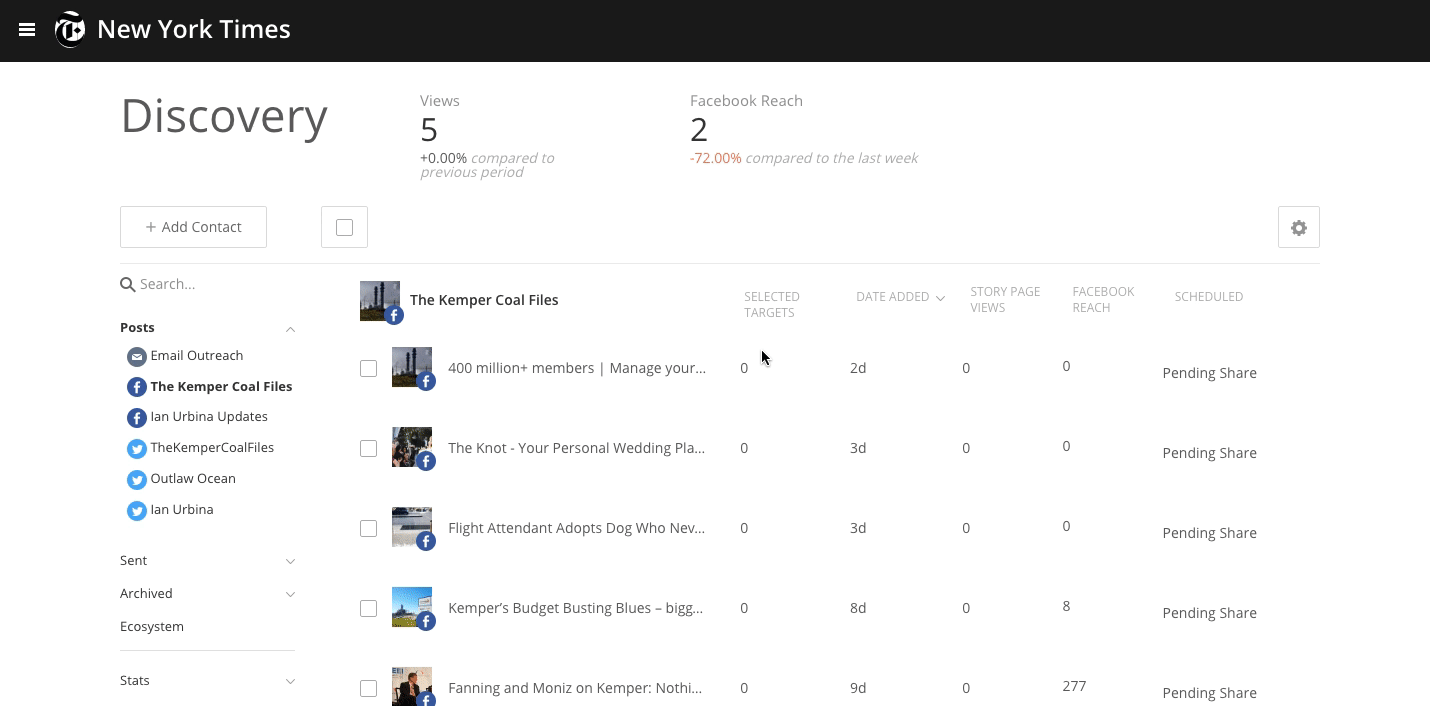Select Ian Urbina in the sidebar
This screenshot has width=1430, height=706.
[181, 510]
